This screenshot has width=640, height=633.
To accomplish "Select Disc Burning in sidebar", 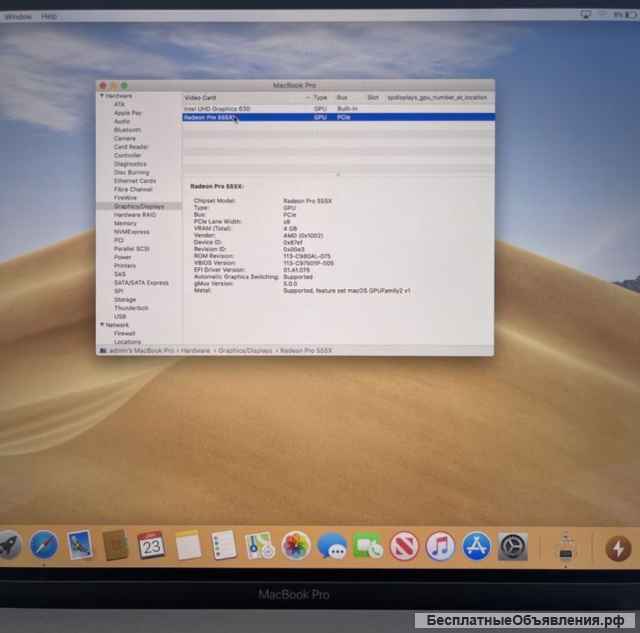I will pos(131,172).
